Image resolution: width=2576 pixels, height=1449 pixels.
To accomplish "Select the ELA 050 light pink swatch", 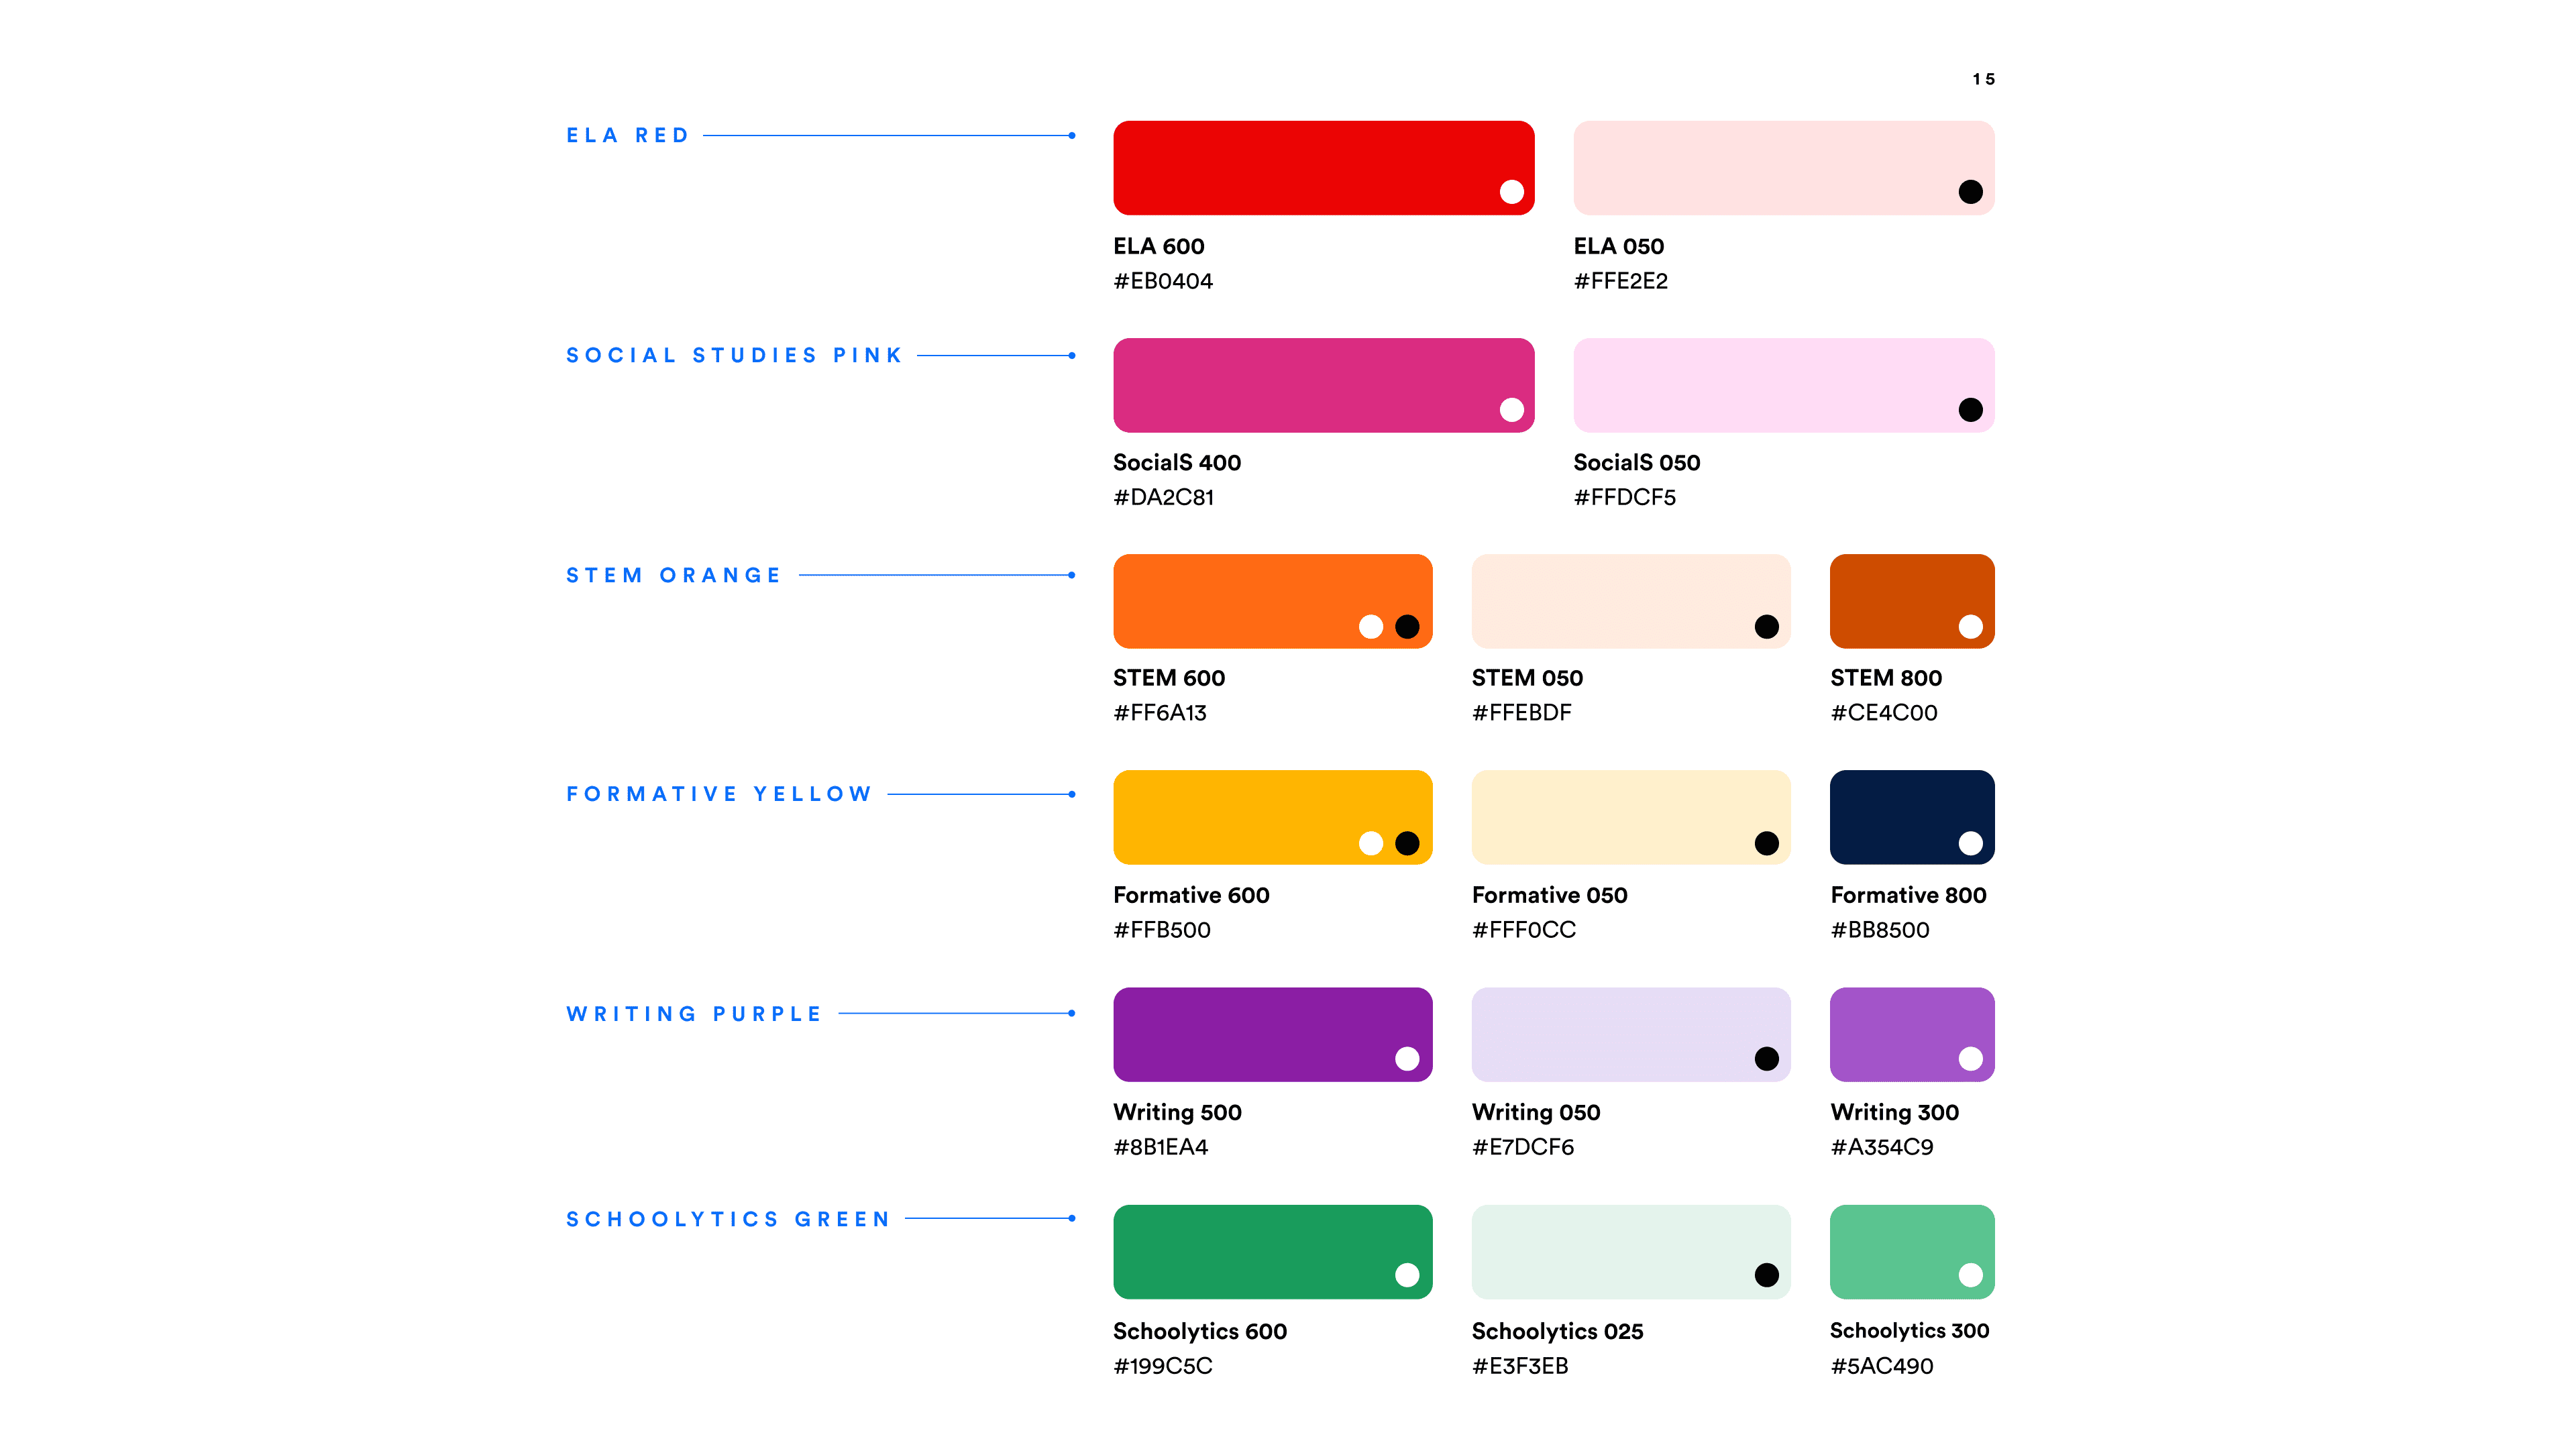I will [1783, 168].
